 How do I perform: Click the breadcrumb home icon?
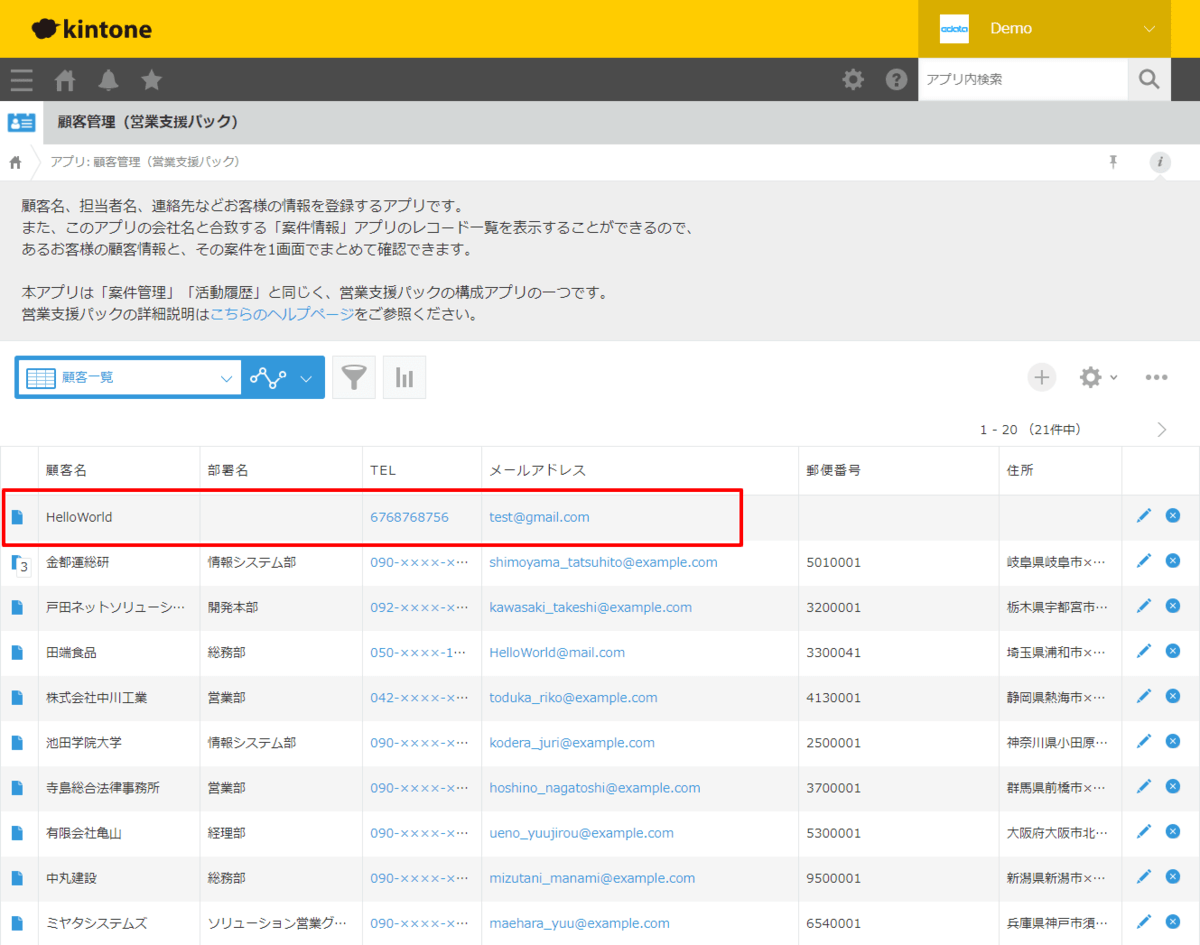pos(15,162)
